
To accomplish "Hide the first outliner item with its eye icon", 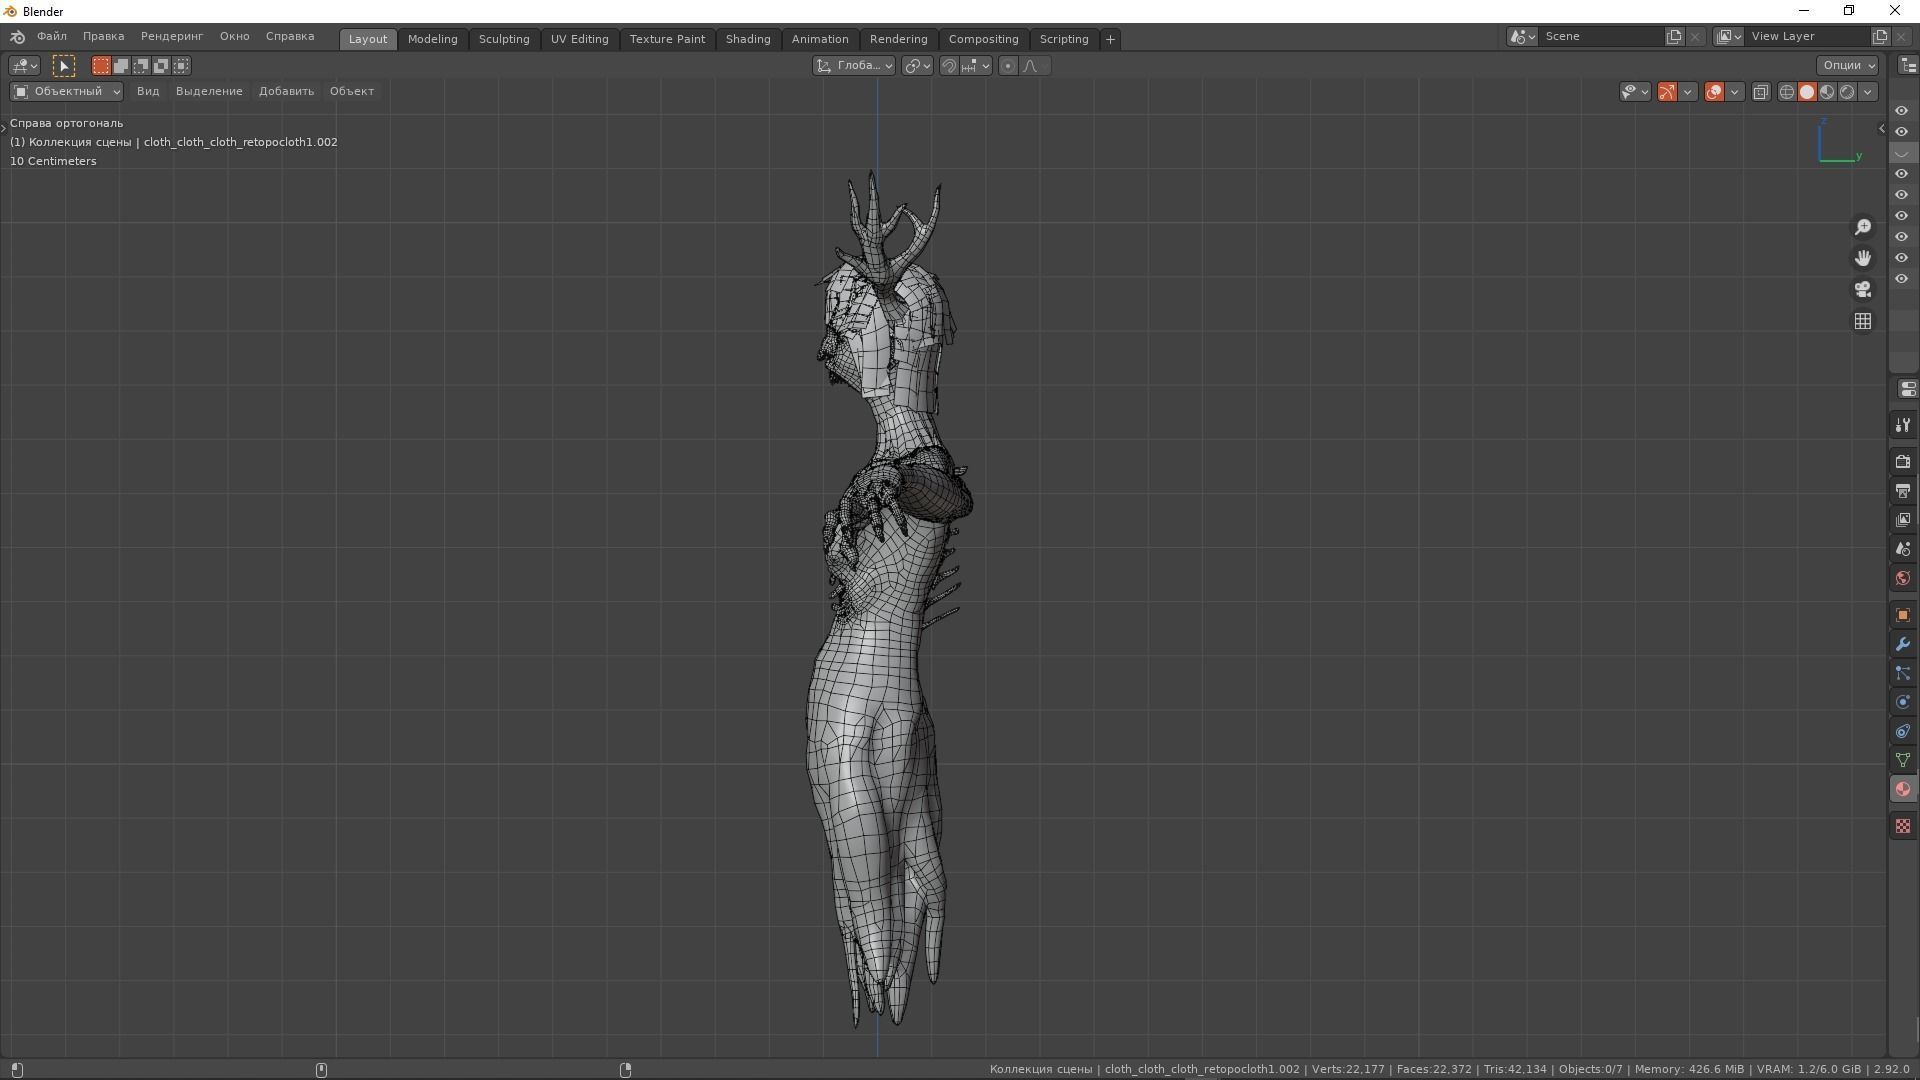I will pyautogui.click(x=1901, y=111).
